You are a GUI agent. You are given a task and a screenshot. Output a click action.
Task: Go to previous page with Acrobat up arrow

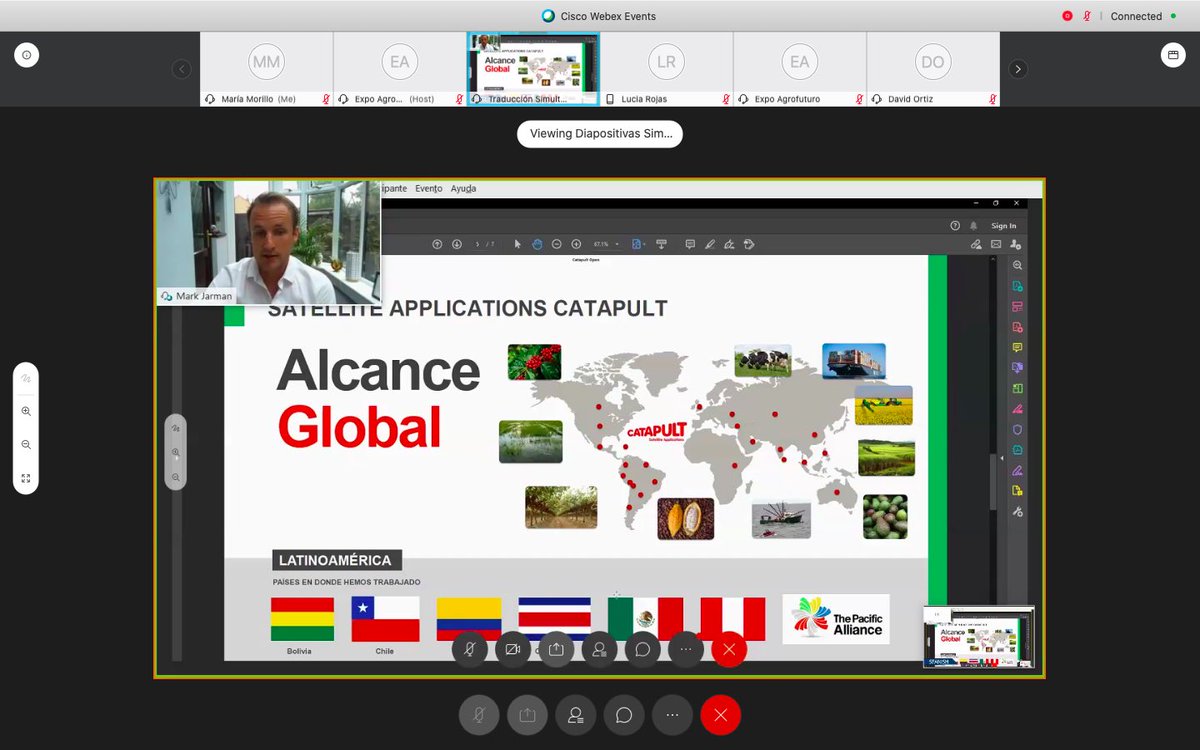click(x=437, y=244)
